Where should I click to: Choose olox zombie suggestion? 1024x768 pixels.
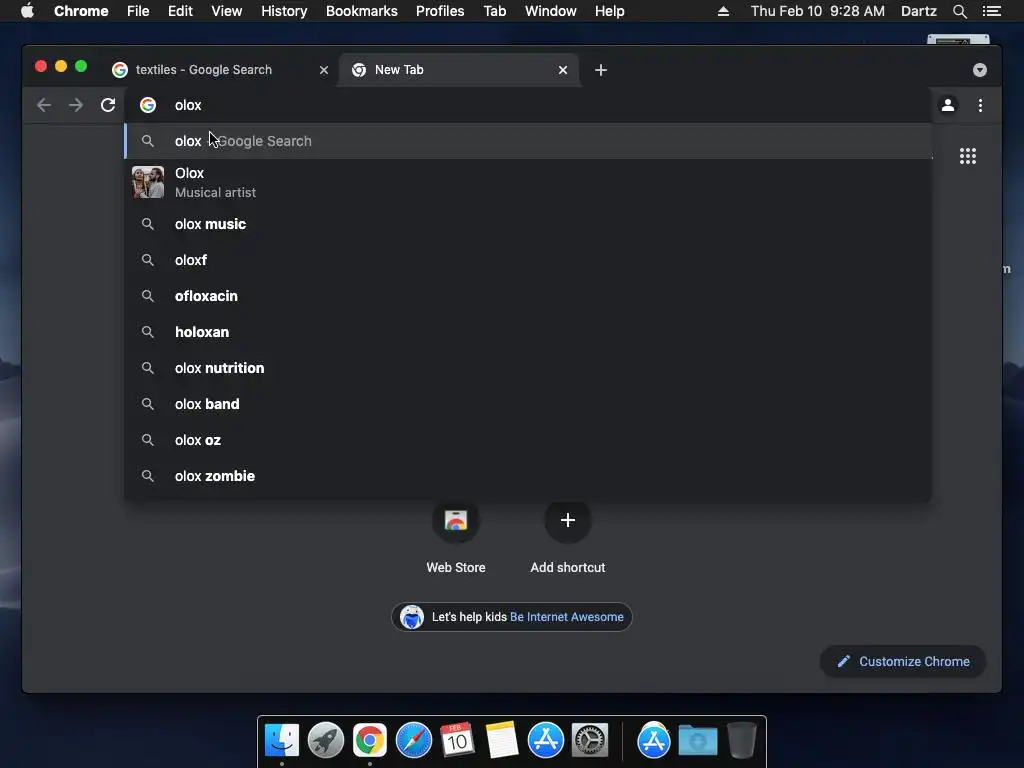click(x=528, y=475)
